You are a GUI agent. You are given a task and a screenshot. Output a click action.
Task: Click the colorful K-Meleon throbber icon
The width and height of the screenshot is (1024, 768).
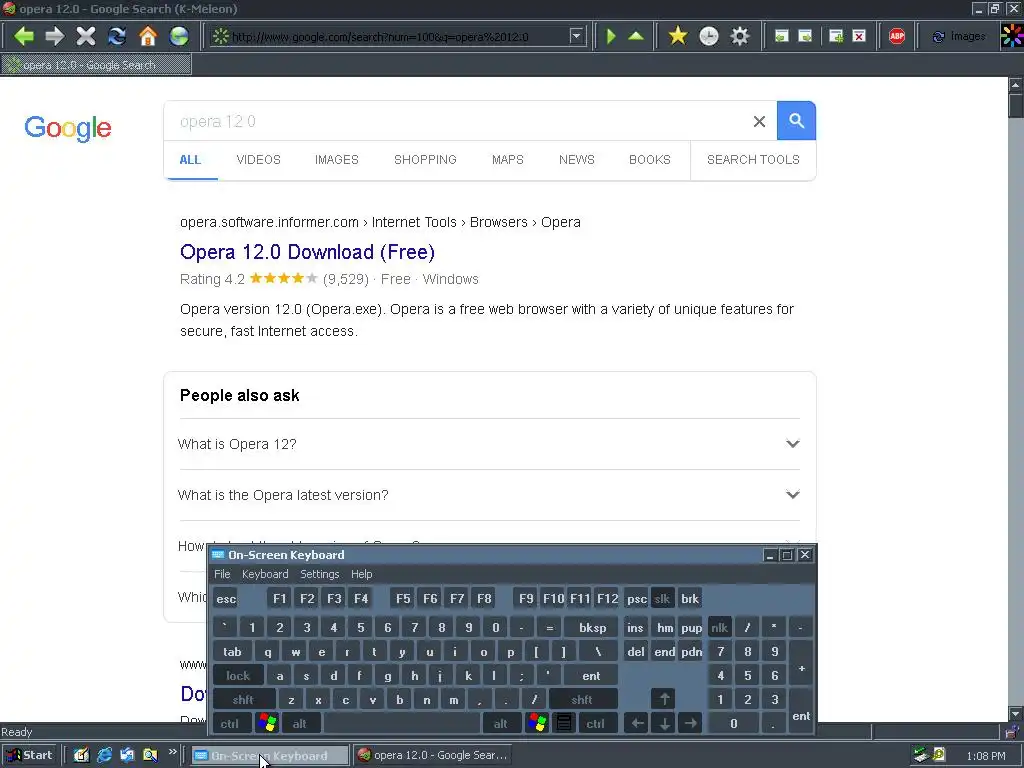point(1012,36)
